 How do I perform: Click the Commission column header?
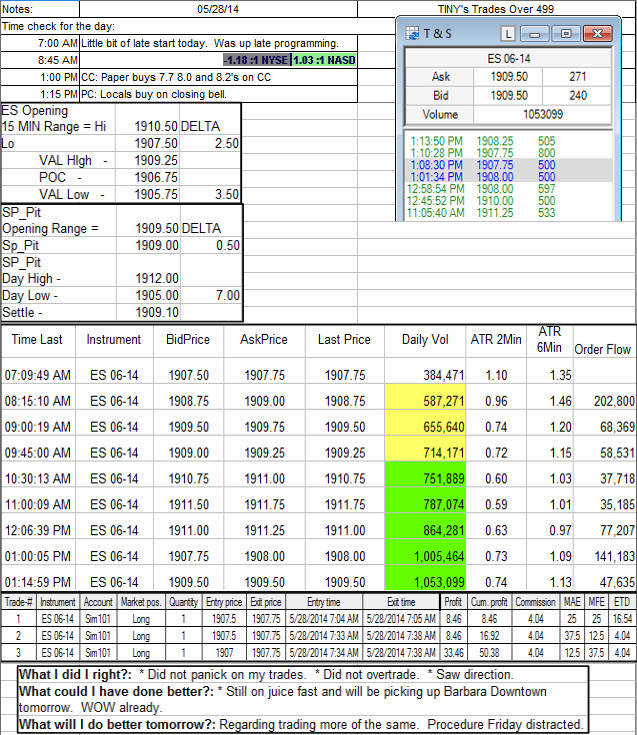pyautogui.click(x=535, y=602)
